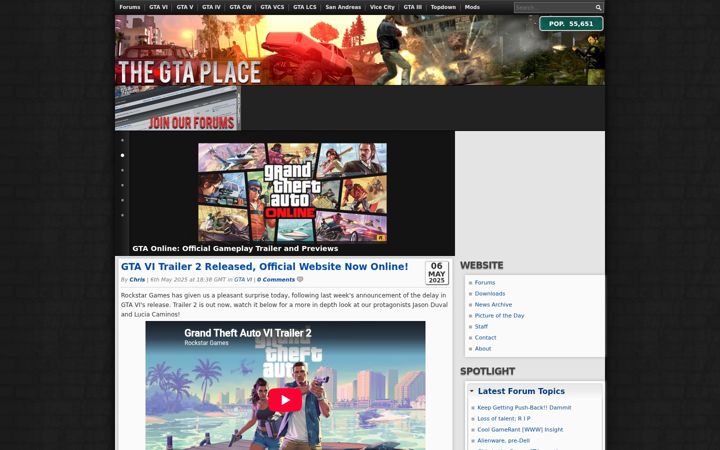The height and width of the screenshot is (450, 720).
Task: Click Grand Theft Auto VI Trailer 2 video title
Action: click(248, 333)
